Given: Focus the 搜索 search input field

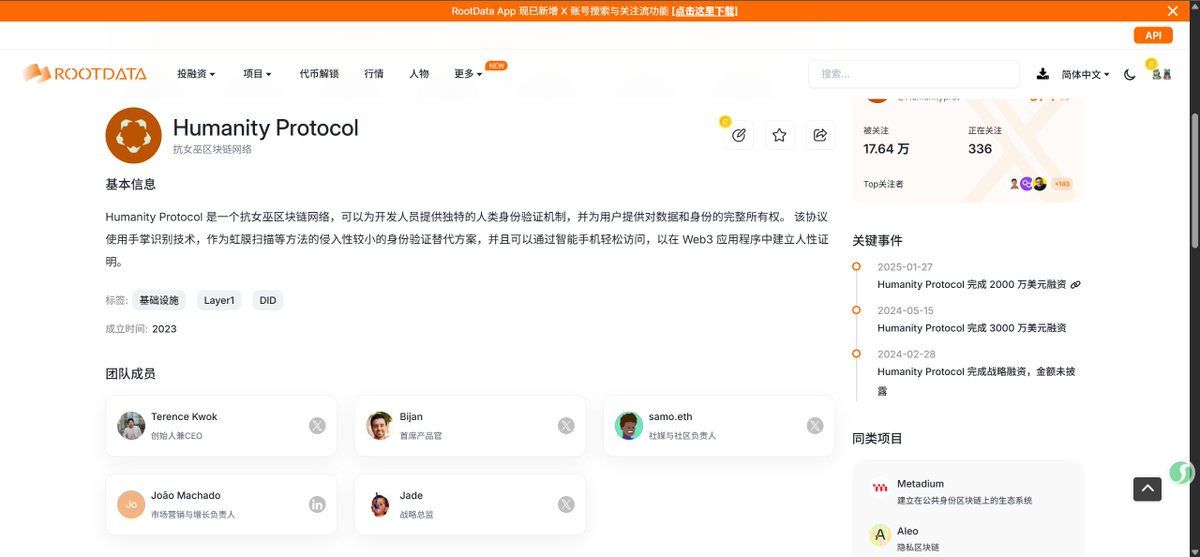Looking at the screenshot, I should tap(914, 74).
